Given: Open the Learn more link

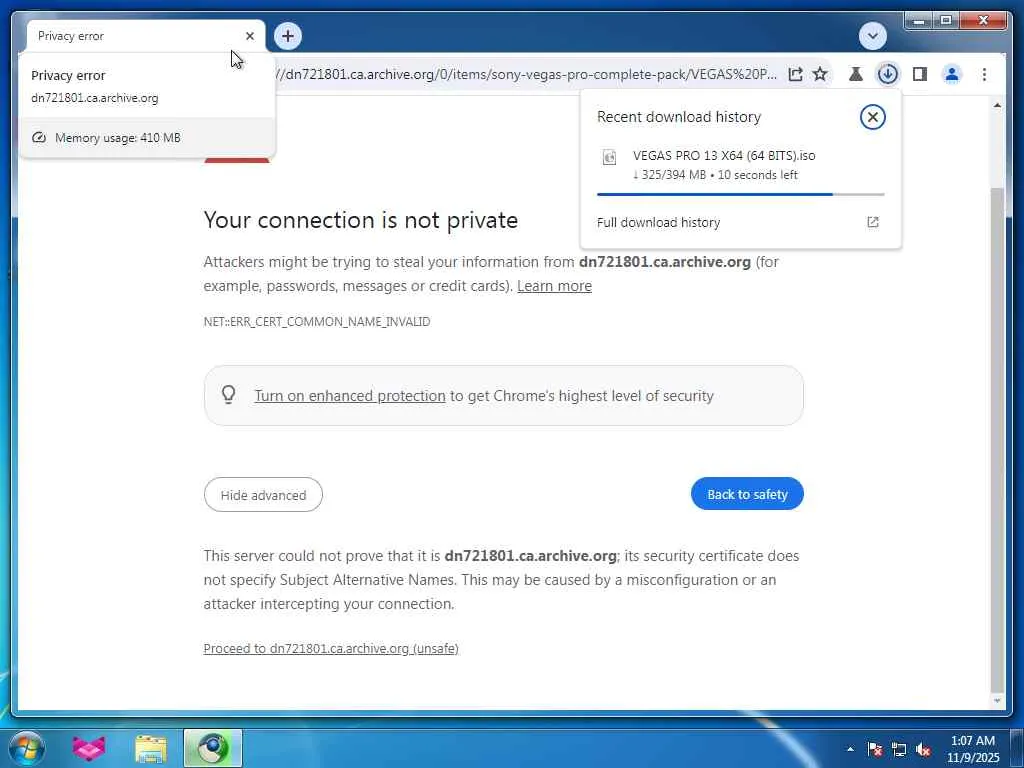Looking at the screenshot, I should coord(554,286).
